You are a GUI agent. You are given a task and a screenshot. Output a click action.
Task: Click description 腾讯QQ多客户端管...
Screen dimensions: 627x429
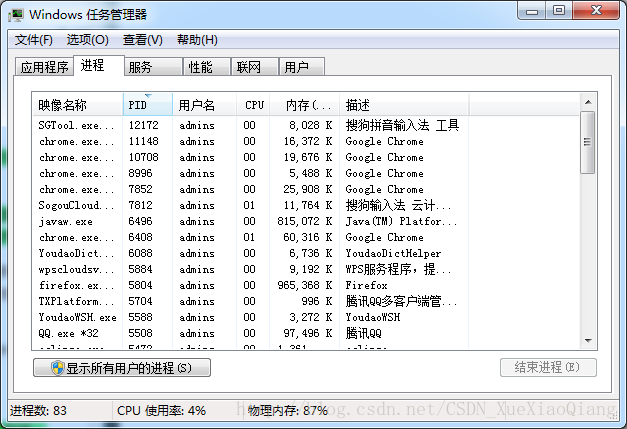tap(401, 301)
